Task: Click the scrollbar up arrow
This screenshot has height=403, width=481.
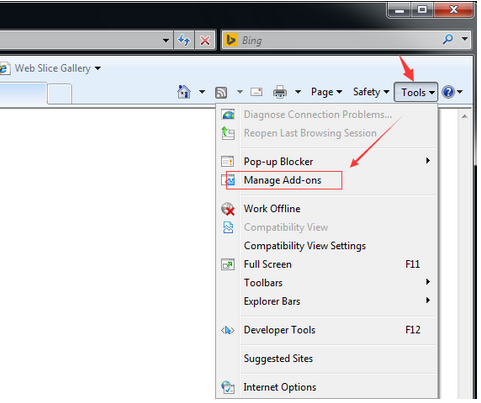Action: (465, 116)
